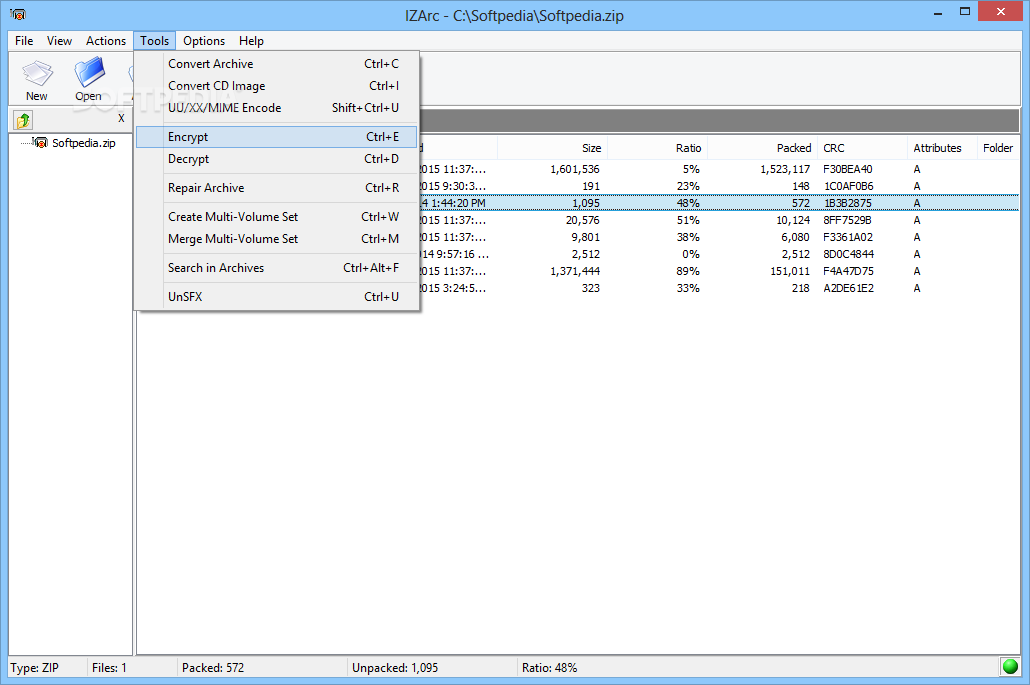Select the Decrypt menu entry
Image resolution: width=1030 pixels, height=685 pixels.
click(x=277, y=159)
